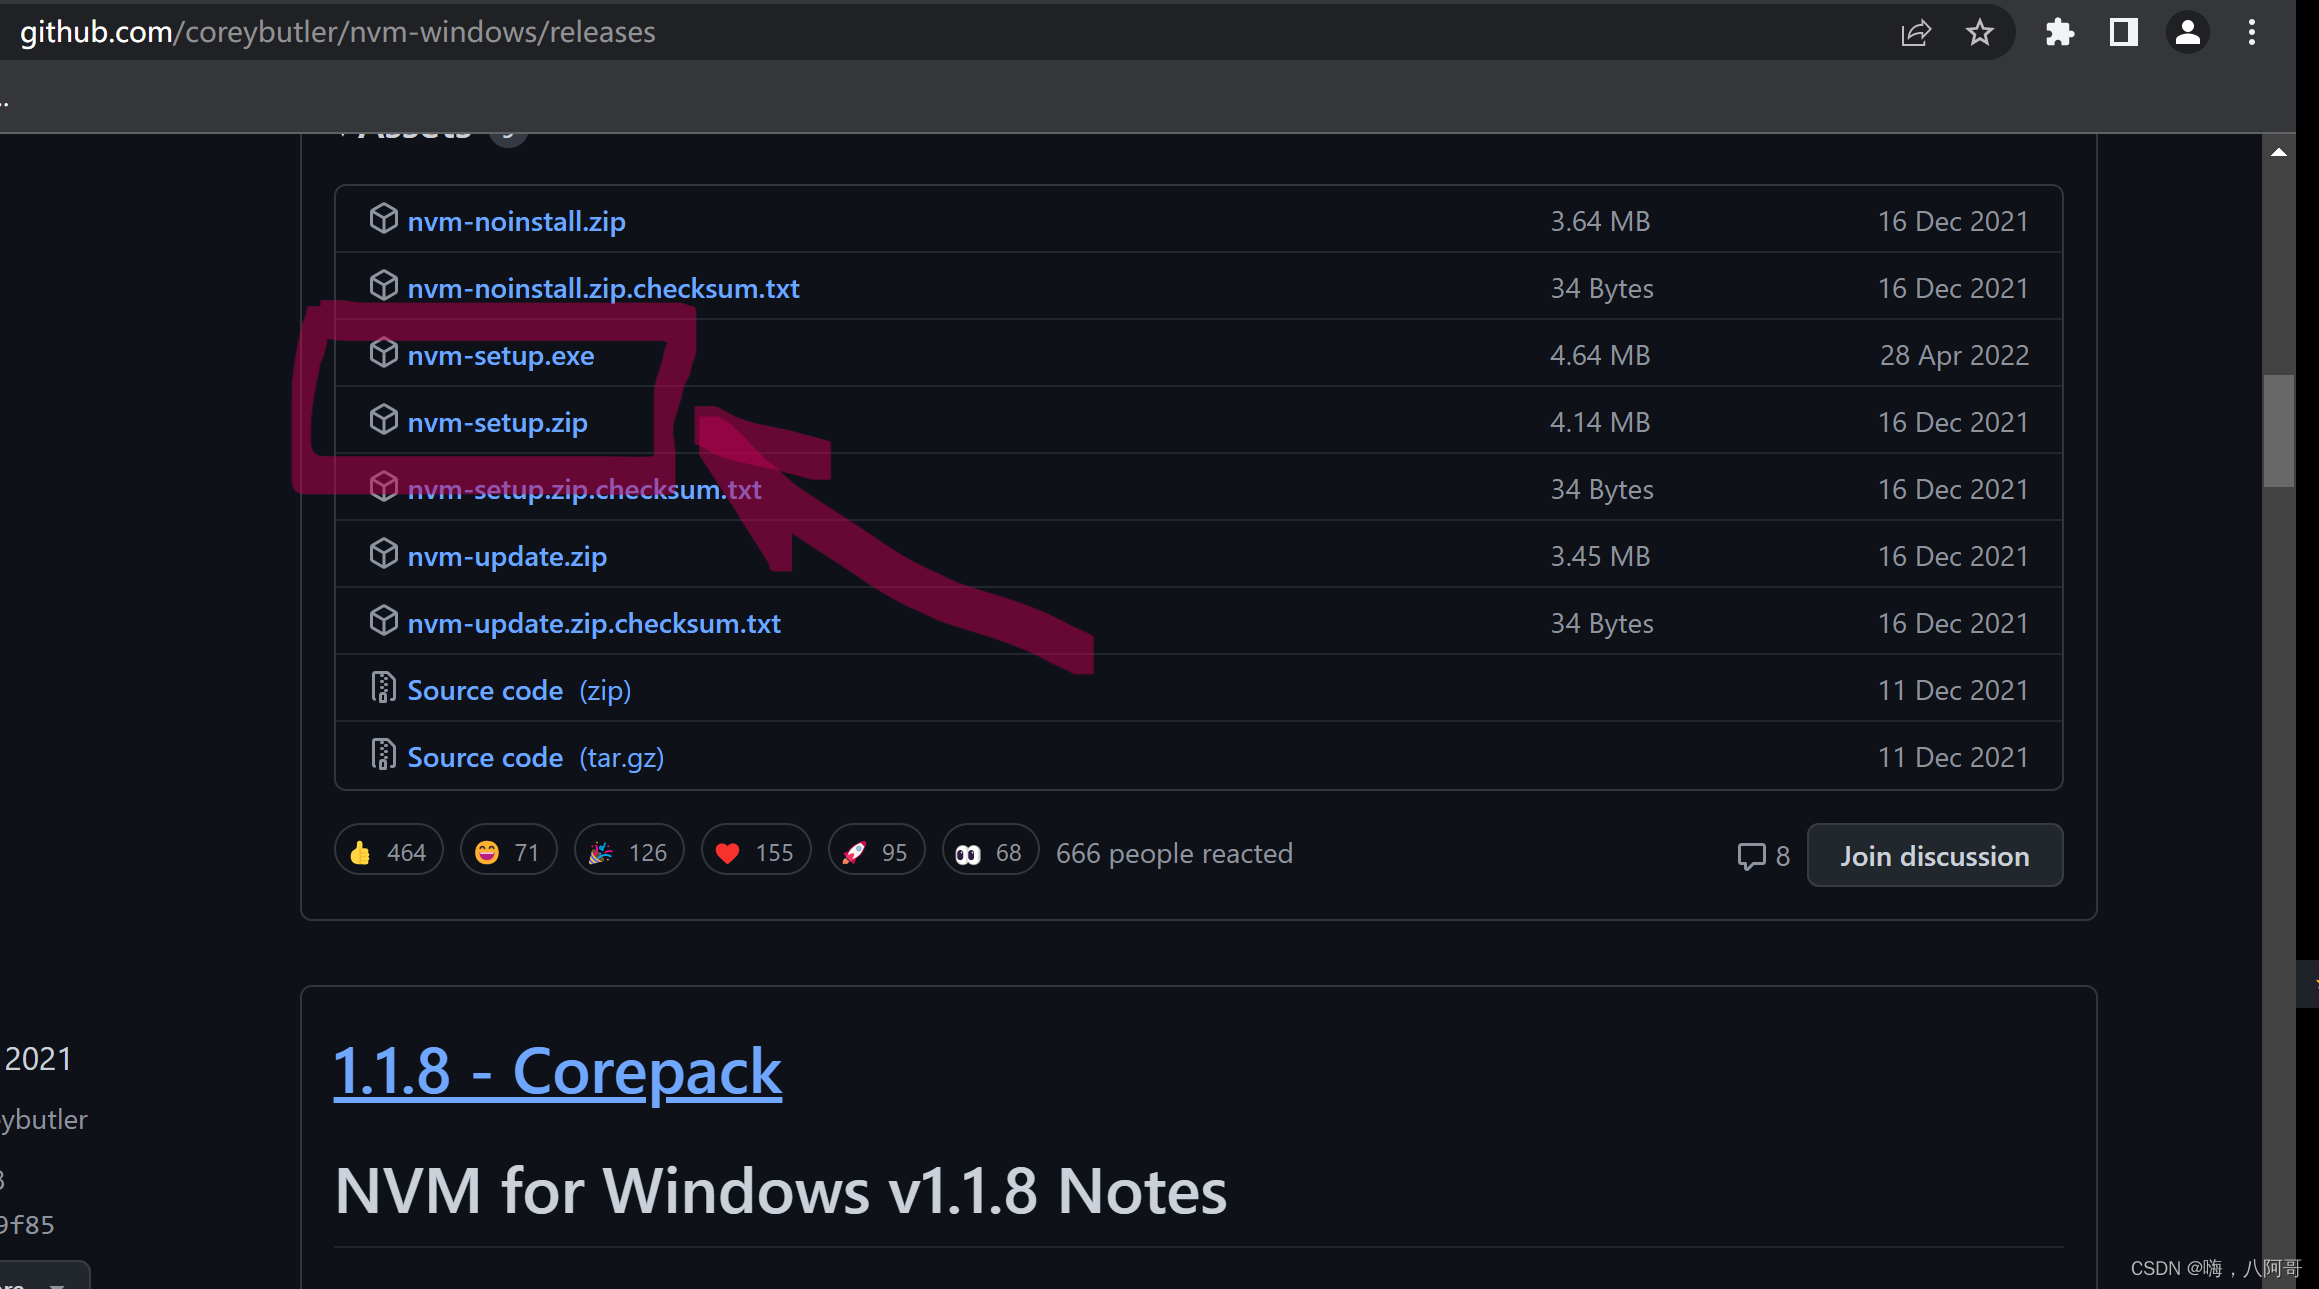Click the address bar URL
This screenshot has width=2319, height=1289.
[x=338, y=32]
